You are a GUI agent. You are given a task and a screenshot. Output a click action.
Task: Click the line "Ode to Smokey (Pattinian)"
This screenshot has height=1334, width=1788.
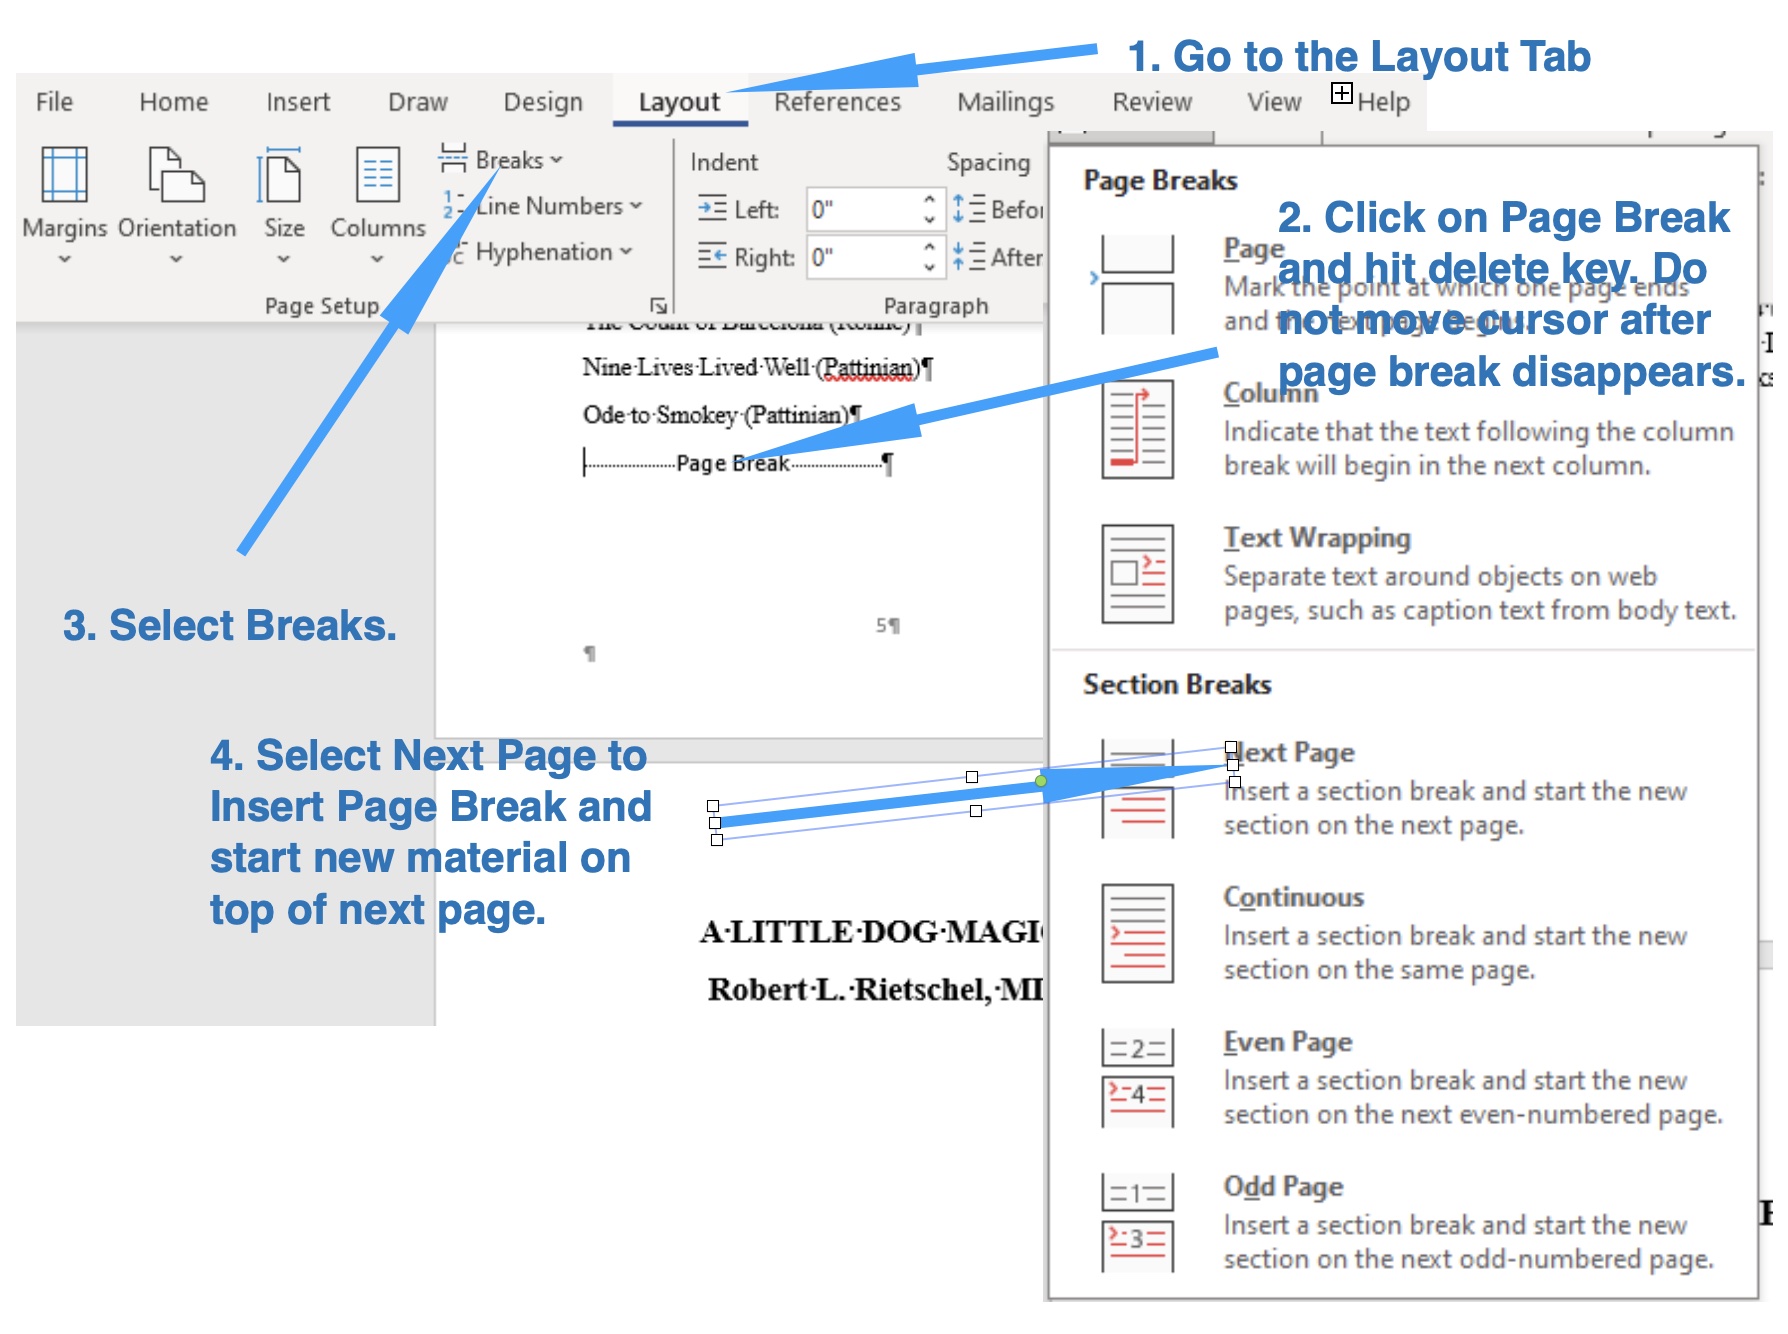click(x=722, y=414)
